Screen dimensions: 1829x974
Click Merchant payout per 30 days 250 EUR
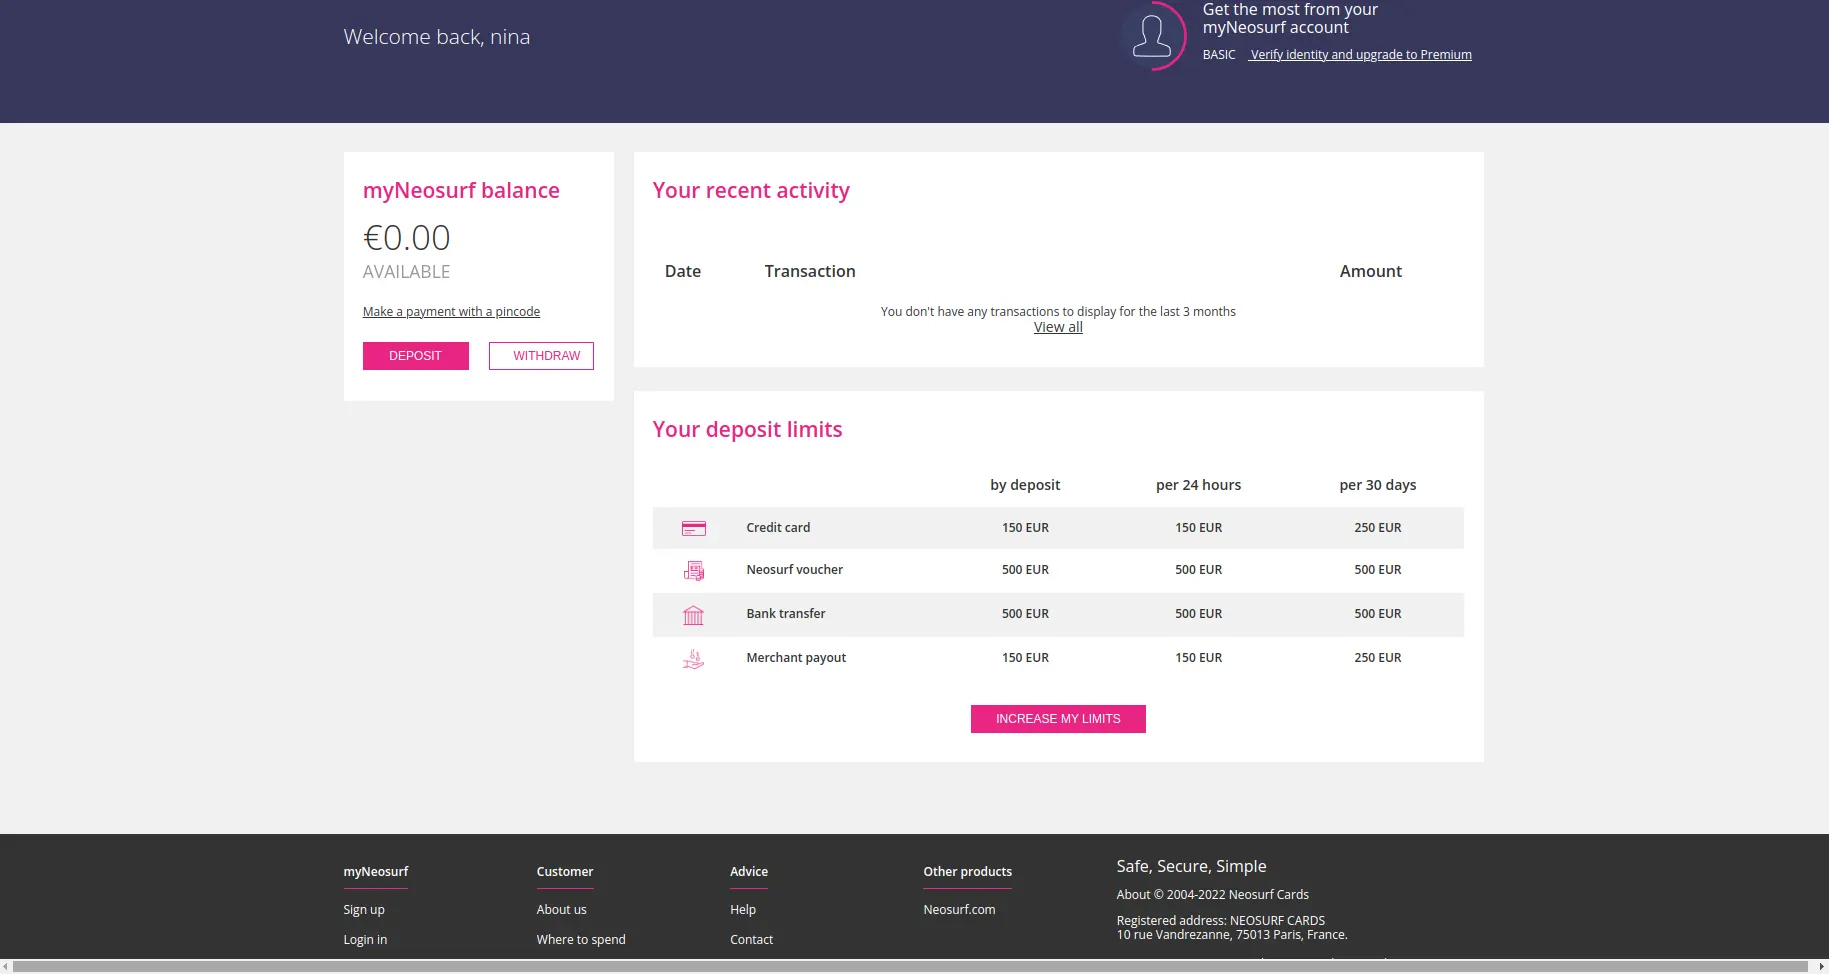pyautogui.click(x=1378, y=658)
